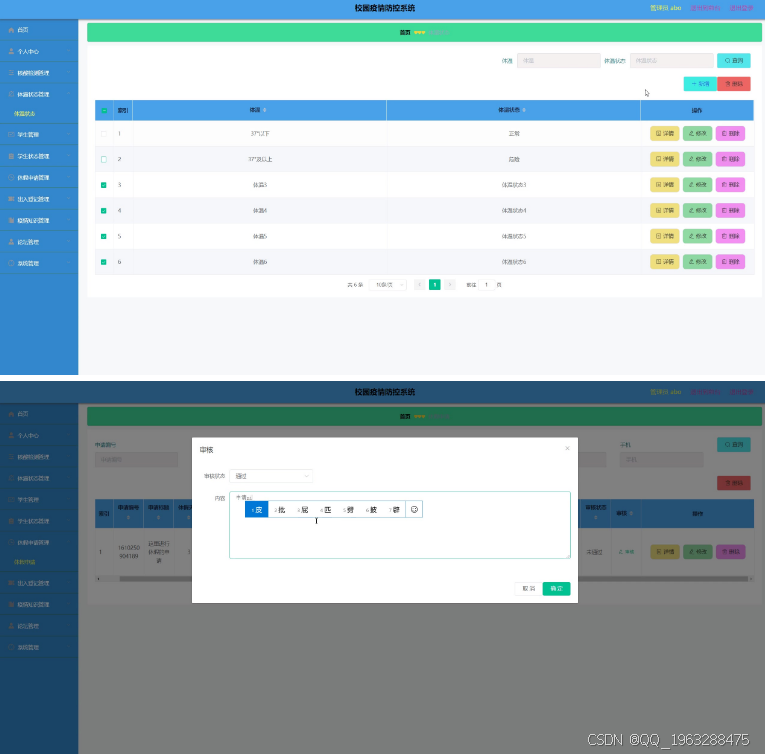Open the 审核状态 dropdown in the dialog
The image size is (765, 754).
pyautogui.click(x=271, y=476)
